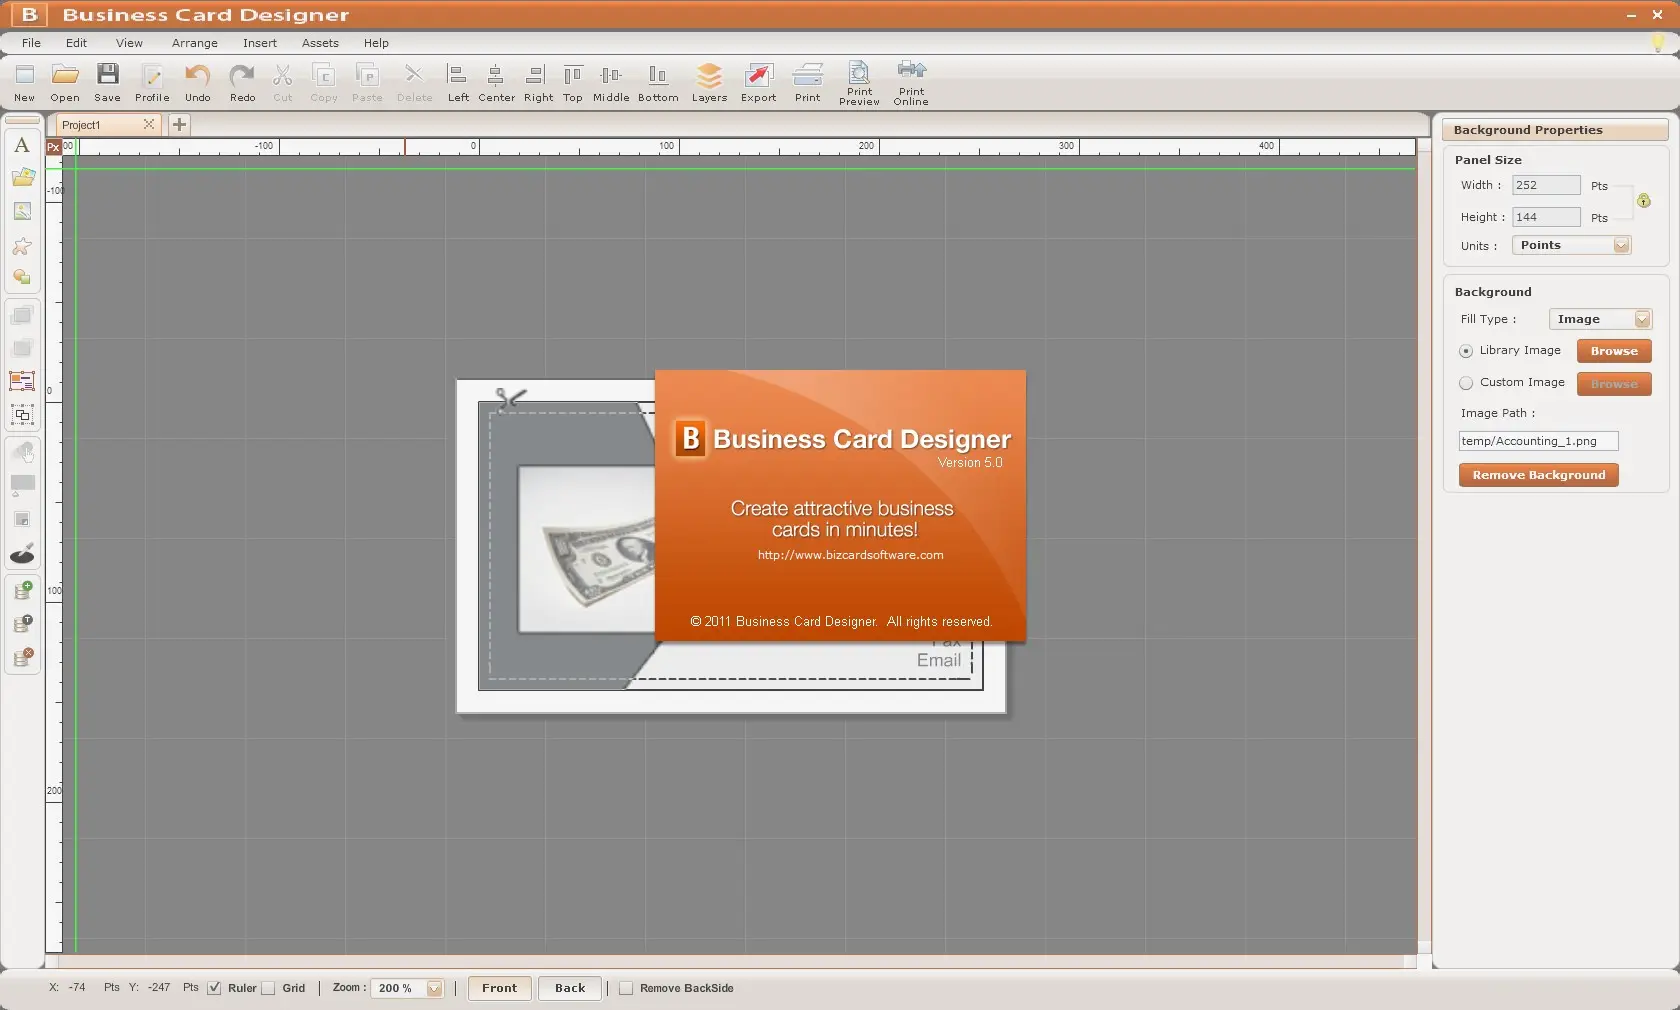Screen dimensions: 1680x1010
Task: Open the Units dropdown showing Points
Action: tap(1571, 245)
